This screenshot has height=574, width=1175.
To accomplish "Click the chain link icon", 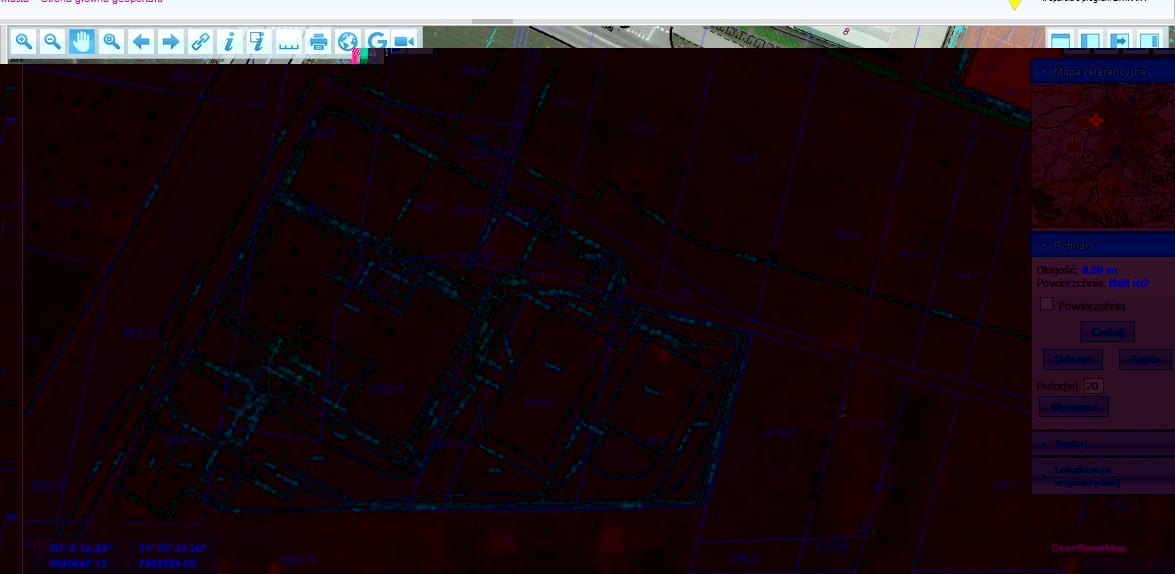I will (200, 41).
